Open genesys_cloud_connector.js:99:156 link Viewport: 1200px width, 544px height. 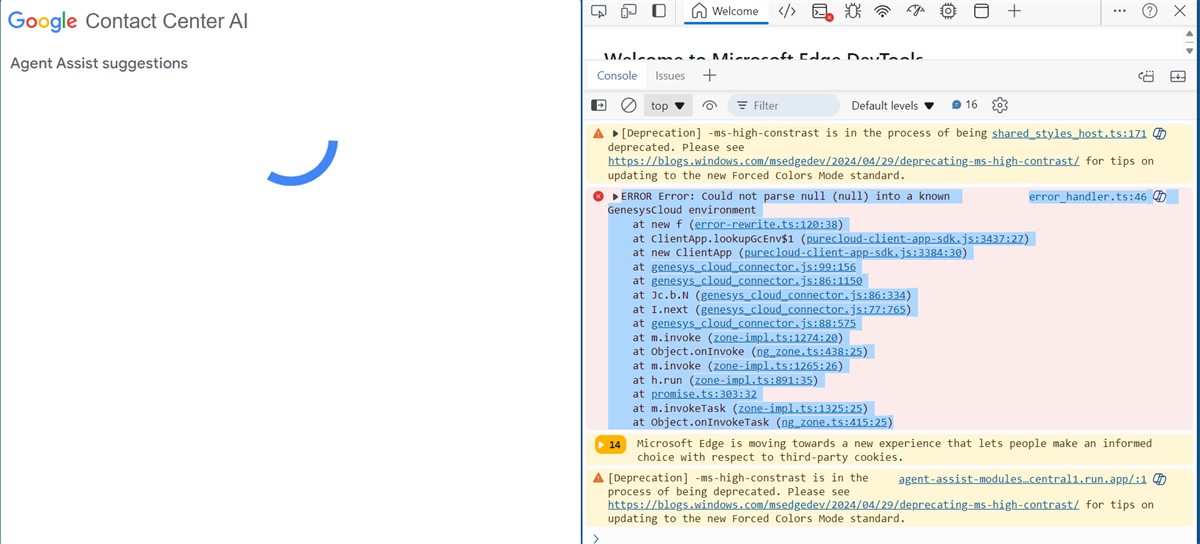[x=753, y=267]
